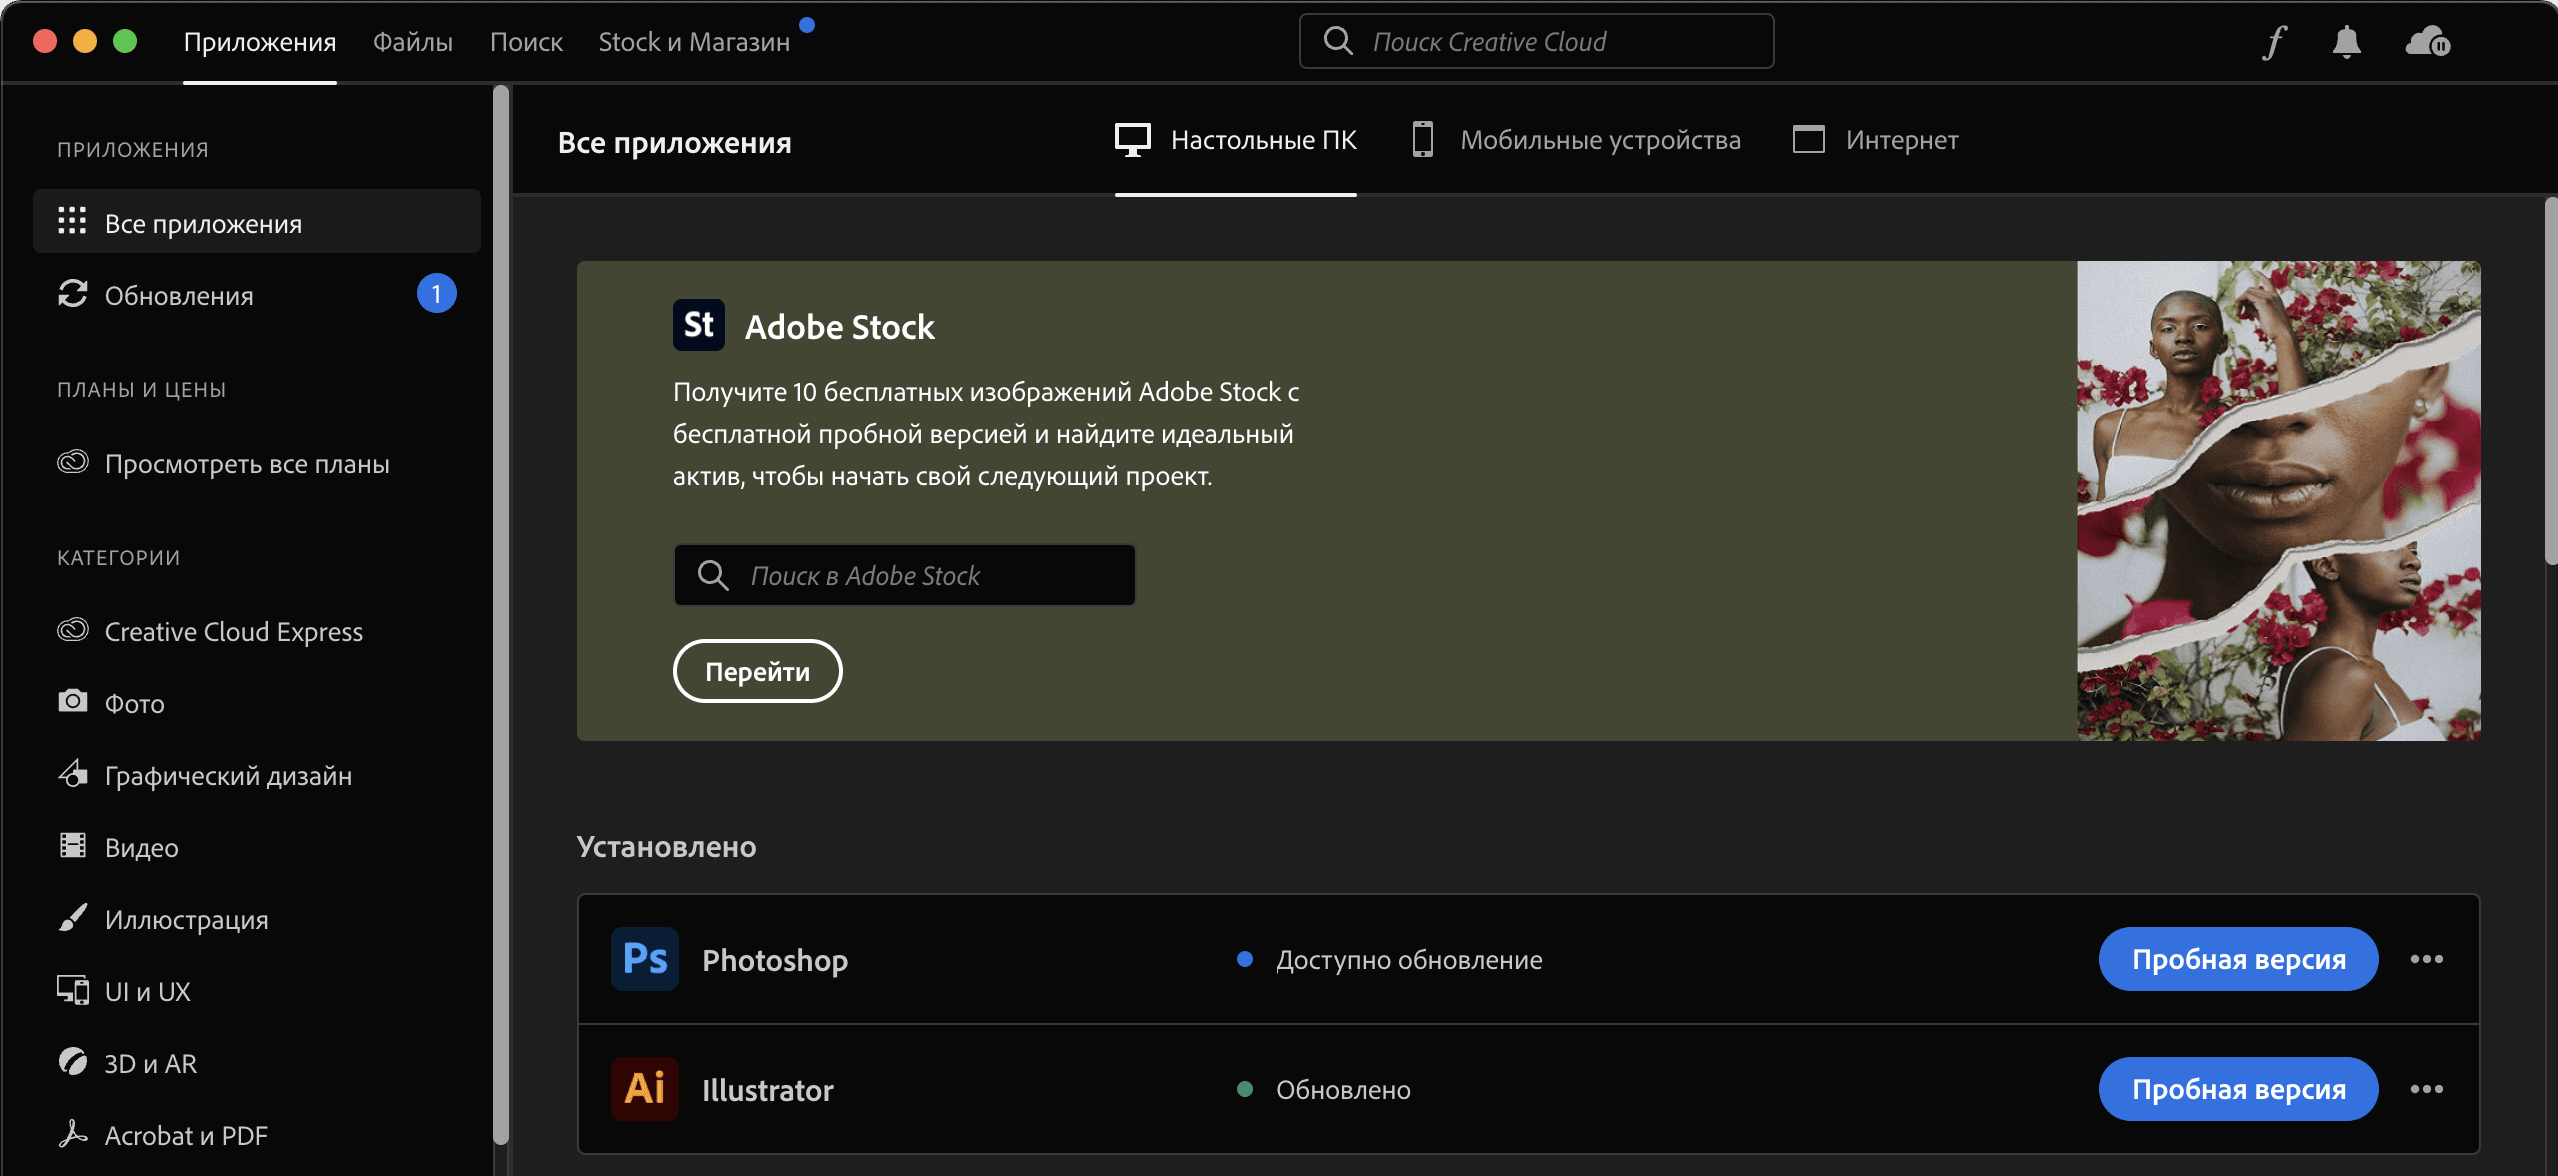The height and width of the screenshot is (1176, 2558).
Task: Click the Adobe Stock St logo
Action: (x=698, y=325)
